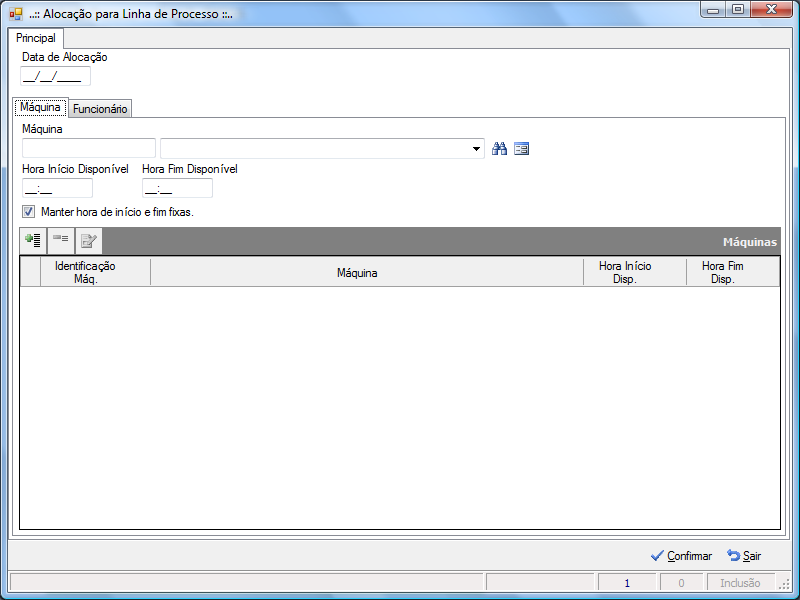Edit the selected Máquinas grid row
This screenshot has height=600, width=800.
89,240
